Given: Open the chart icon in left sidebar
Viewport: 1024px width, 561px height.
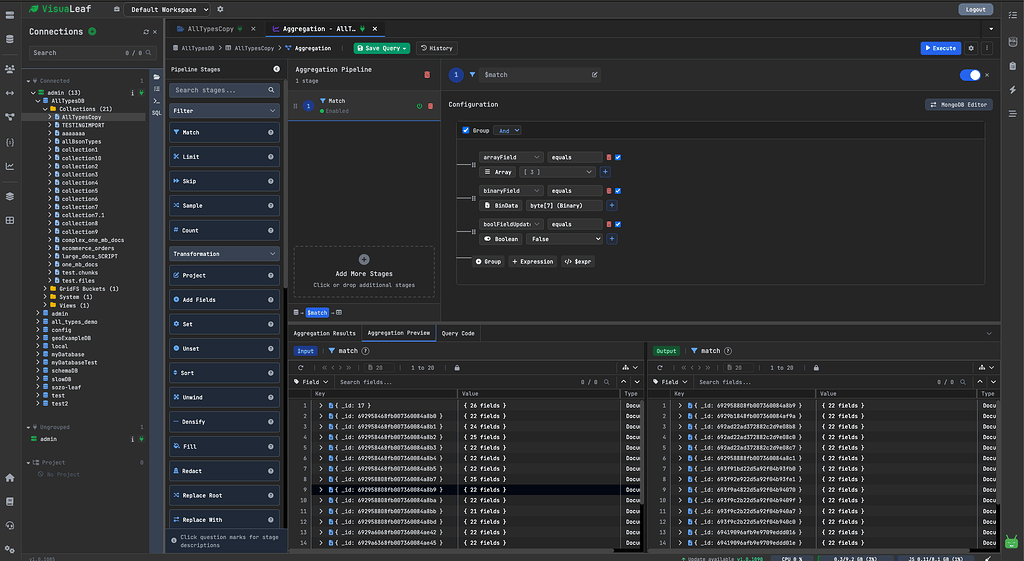Looking at the screenshot, I should point(10,166).
